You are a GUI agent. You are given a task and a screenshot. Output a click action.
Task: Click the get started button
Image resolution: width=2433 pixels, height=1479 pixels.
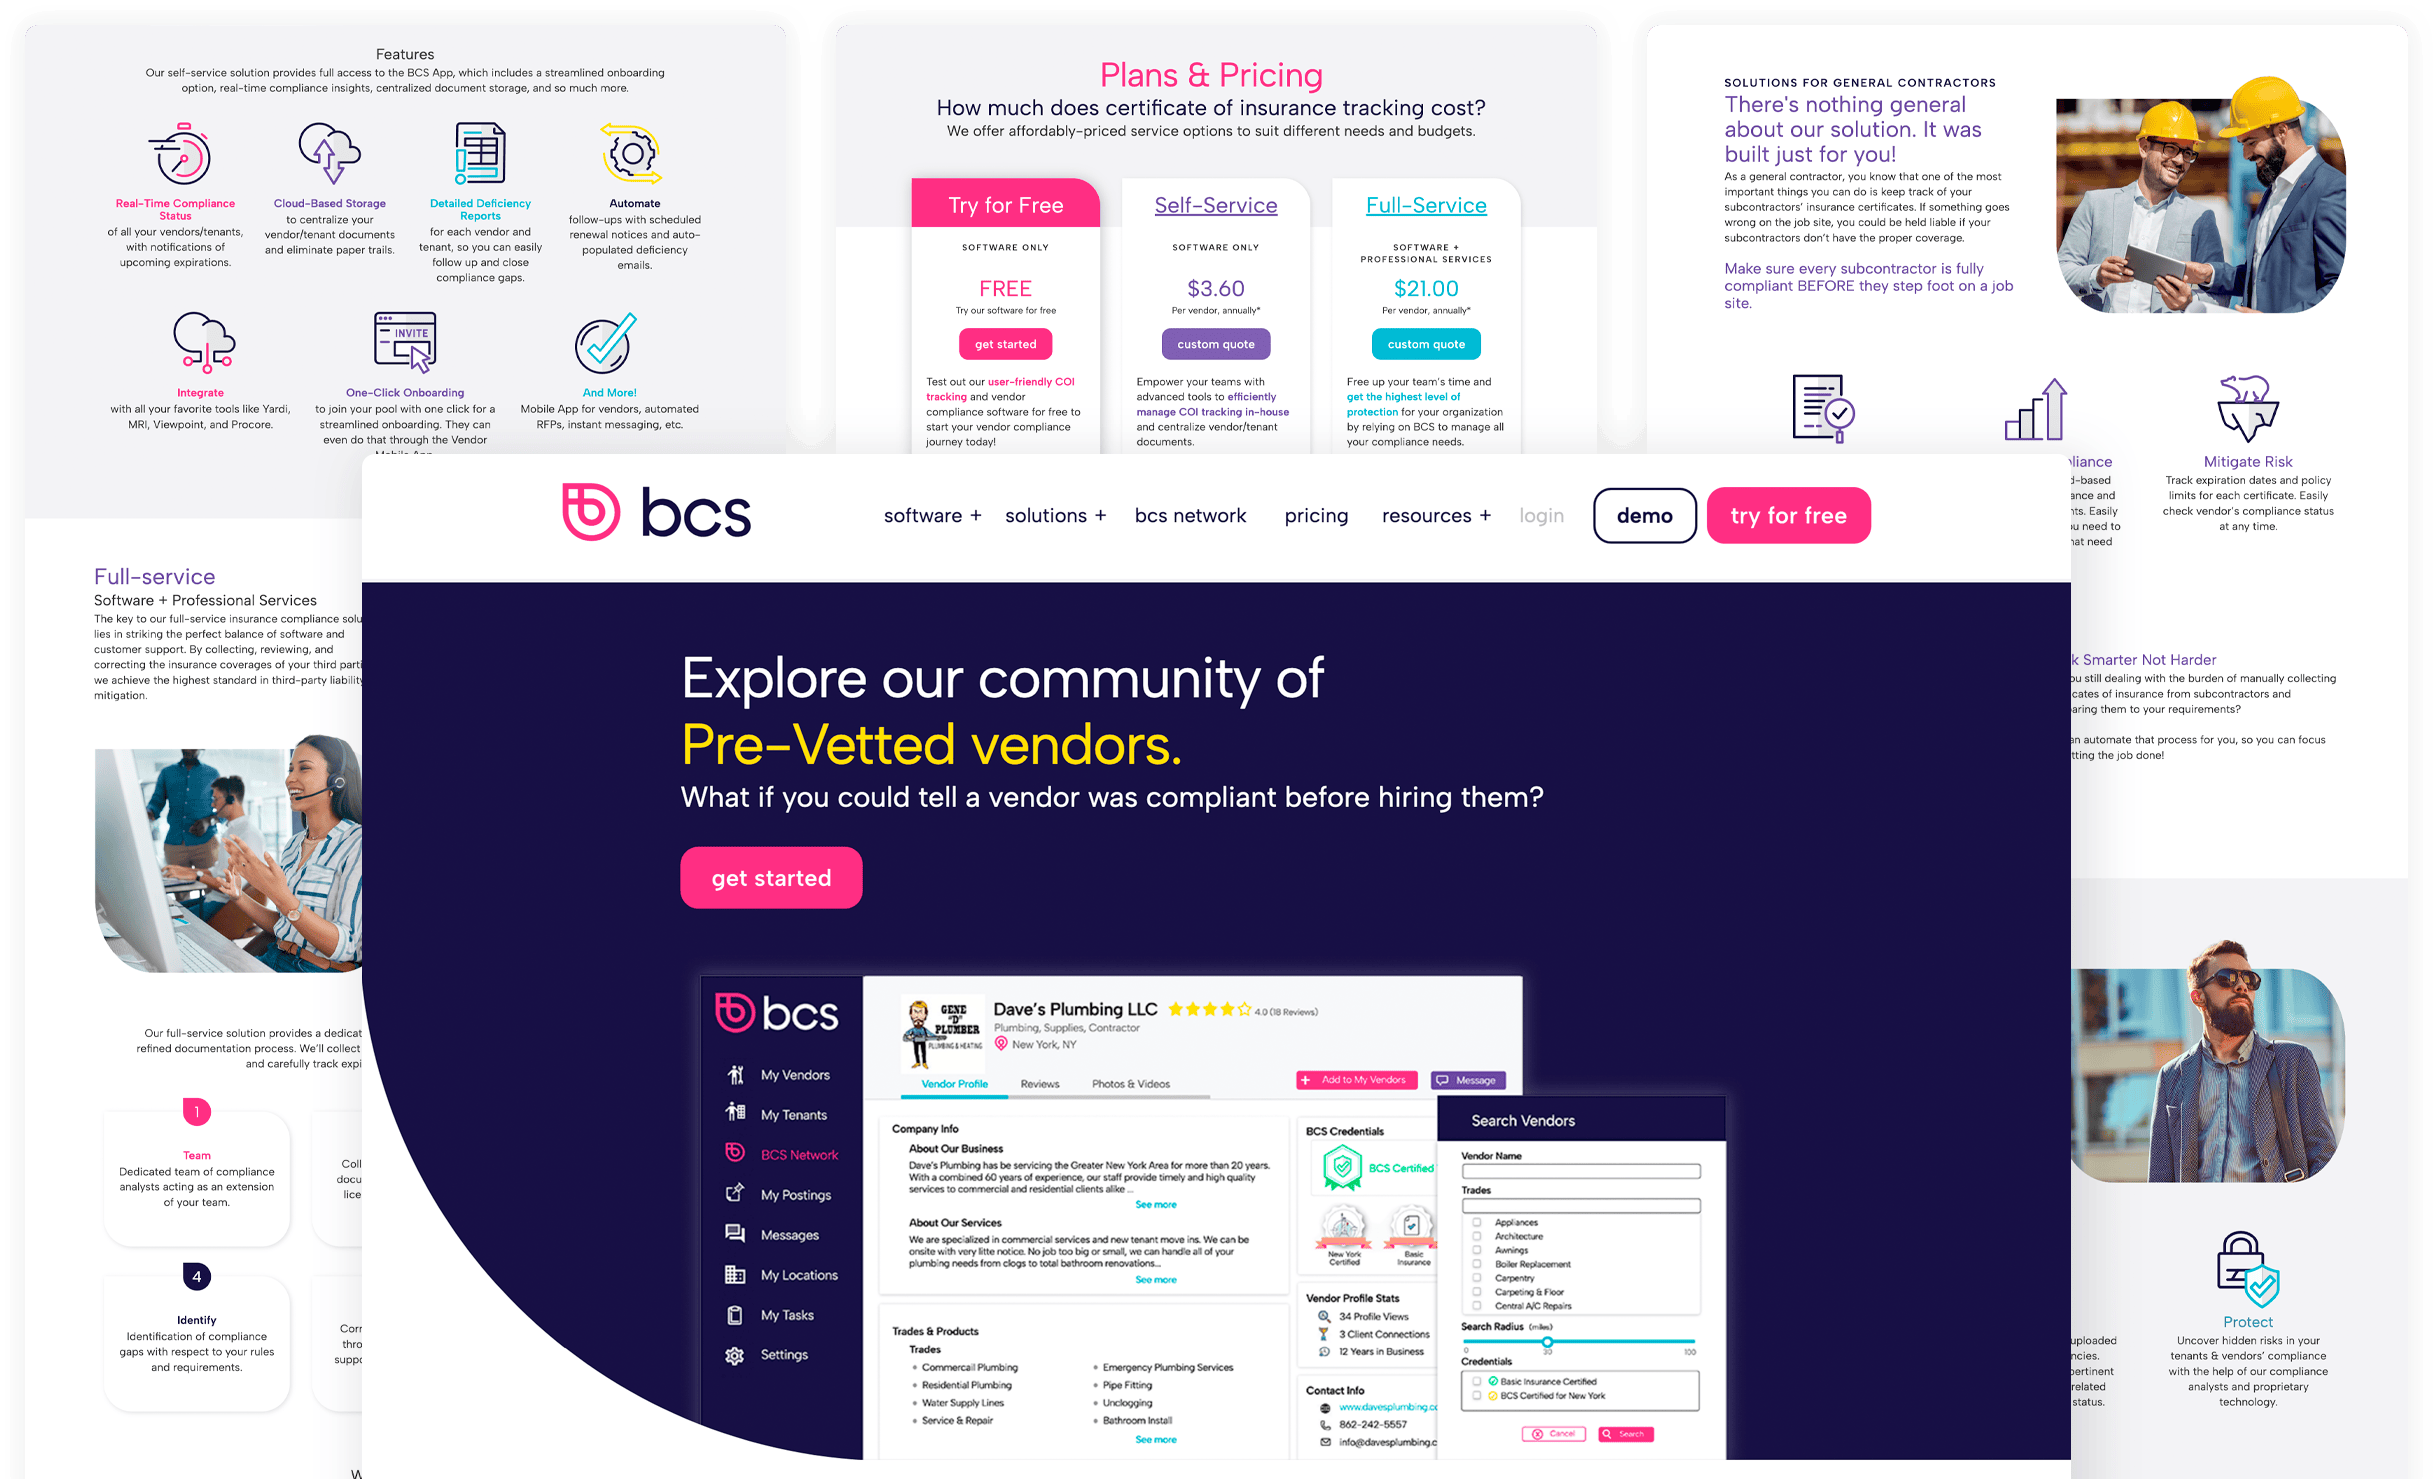[772, 878]
